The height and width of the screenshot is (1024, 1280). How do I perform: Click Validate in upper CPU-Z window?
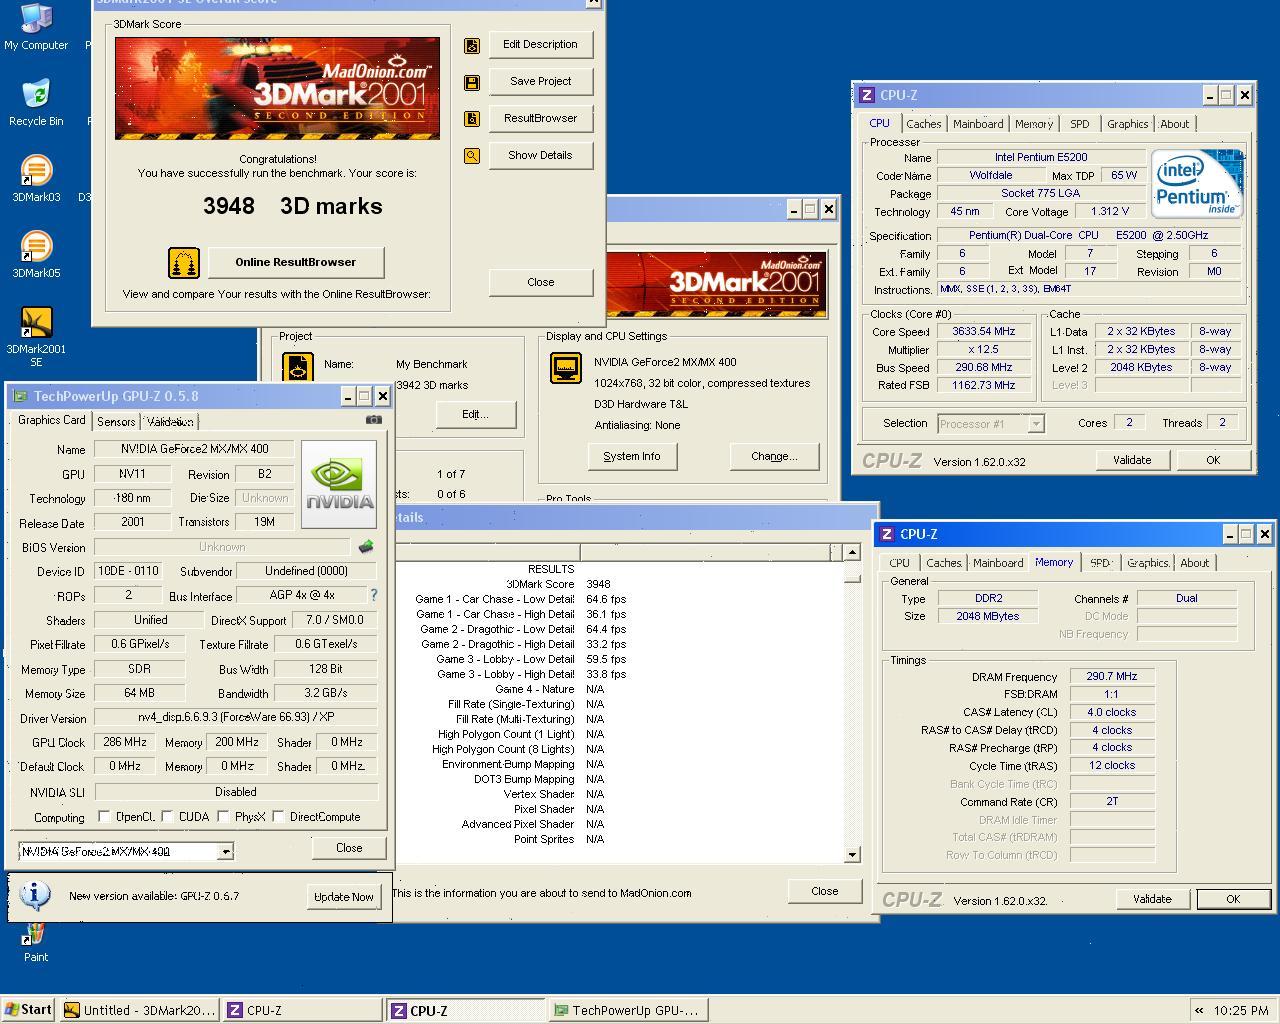pyautogui.click(x=1132, y=460)
